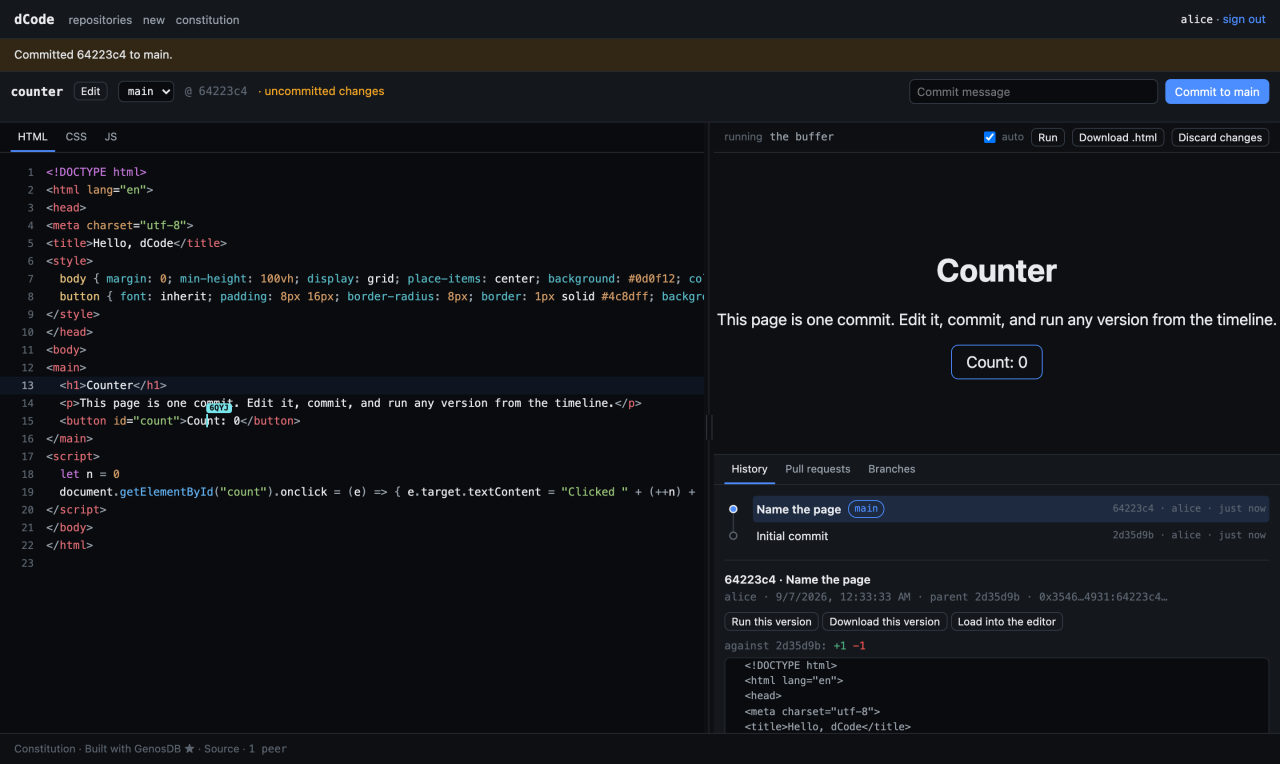Viewport: 1280px width, 764px height.
Task: Open the main branch dropdown
Action: 146,91
